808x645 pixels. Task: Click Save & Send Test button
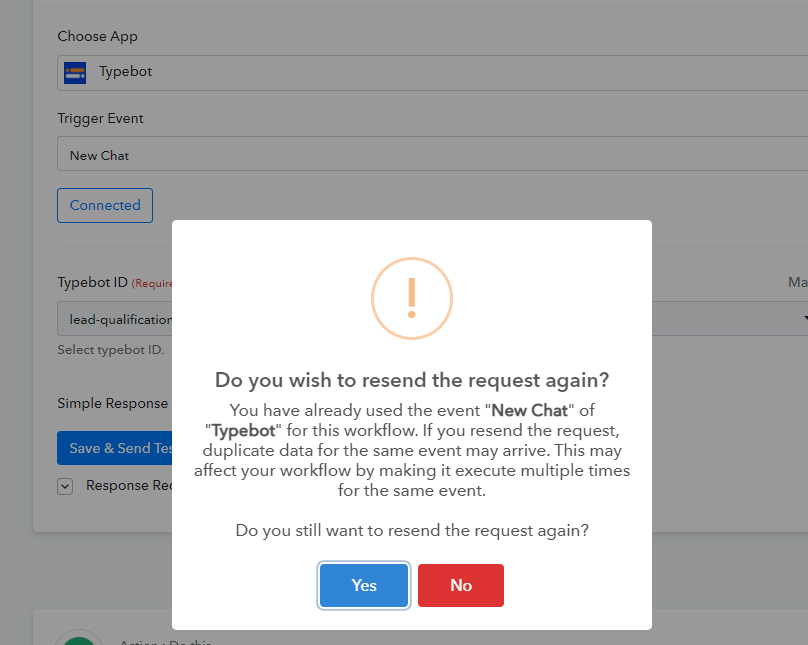(x=114, y=448)
